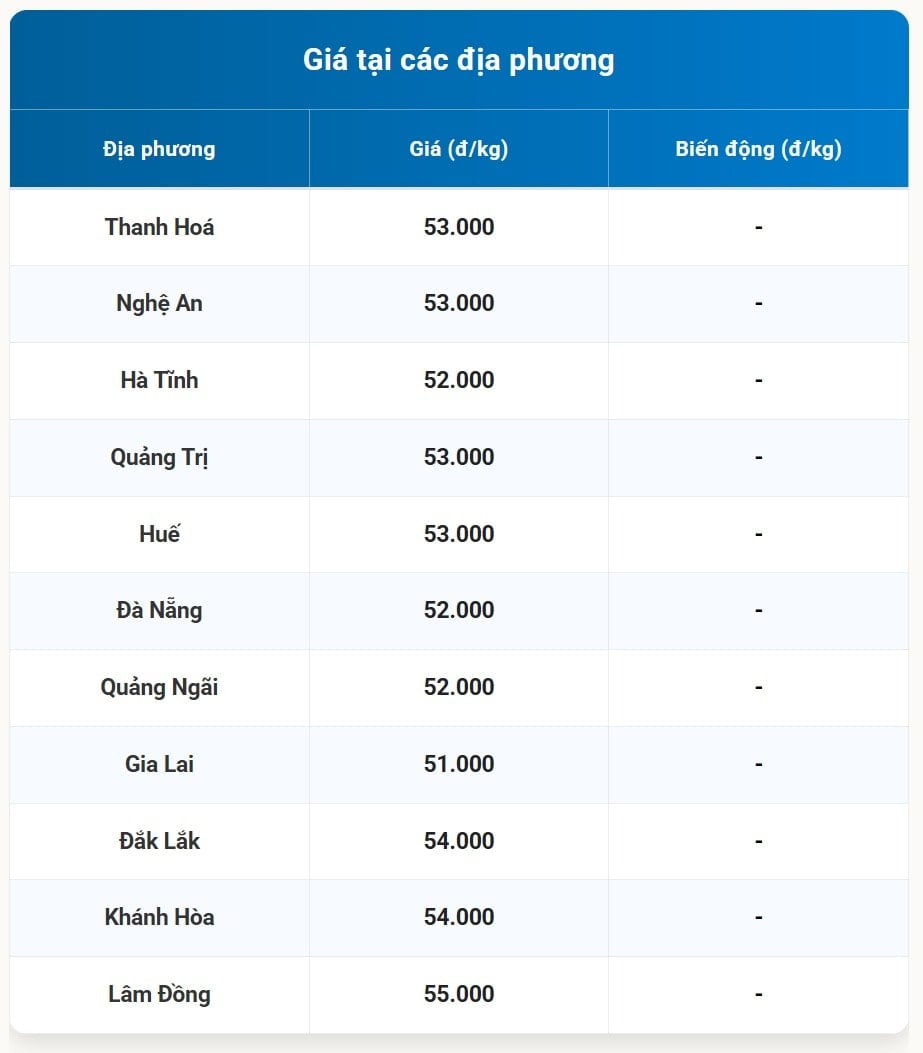This screenshot has height=1053, width=923.
Task: Select the Thanh Hoá row name
Action: [159, 227]
